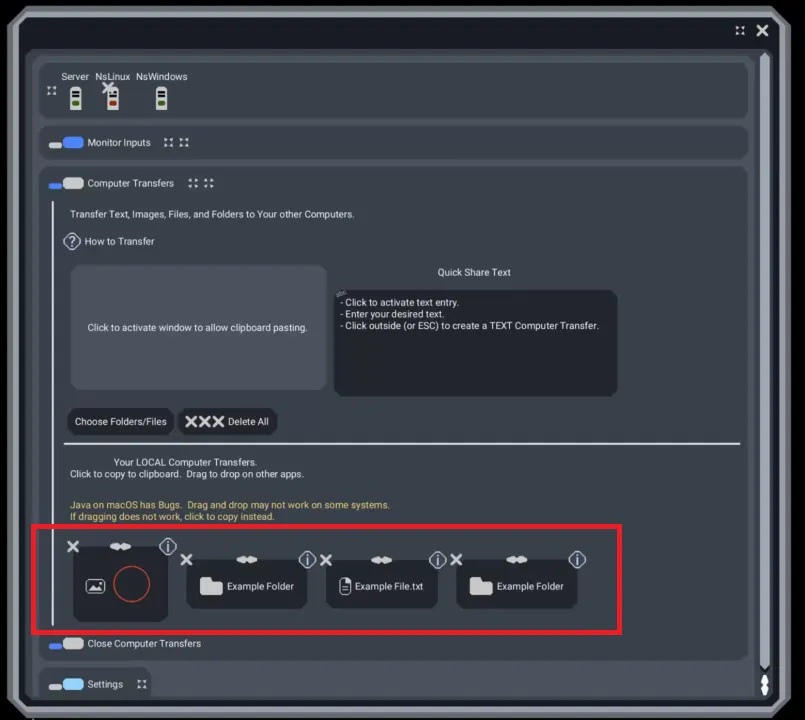Viewport: 805px width, 720px height.
Task: Click drag handle above Example Folder after File.txt
Action: (516, 560)
